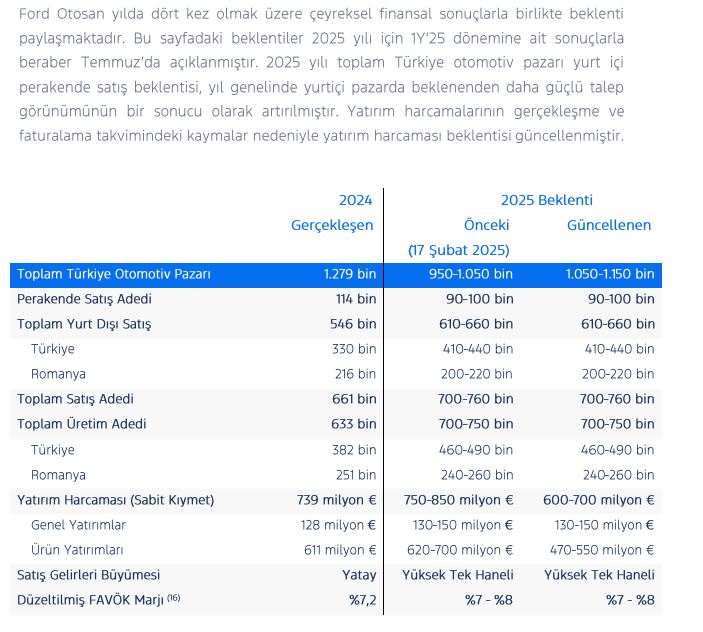Click 'Romanya' under Toplam Yurt Dışı Satış

pyautogui.click(x=58, y=374)
